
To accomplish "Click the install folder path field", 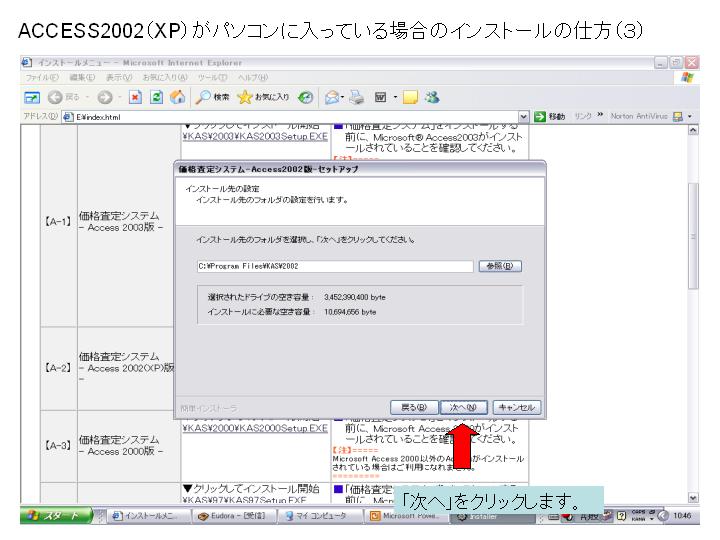I will (335, 266).
